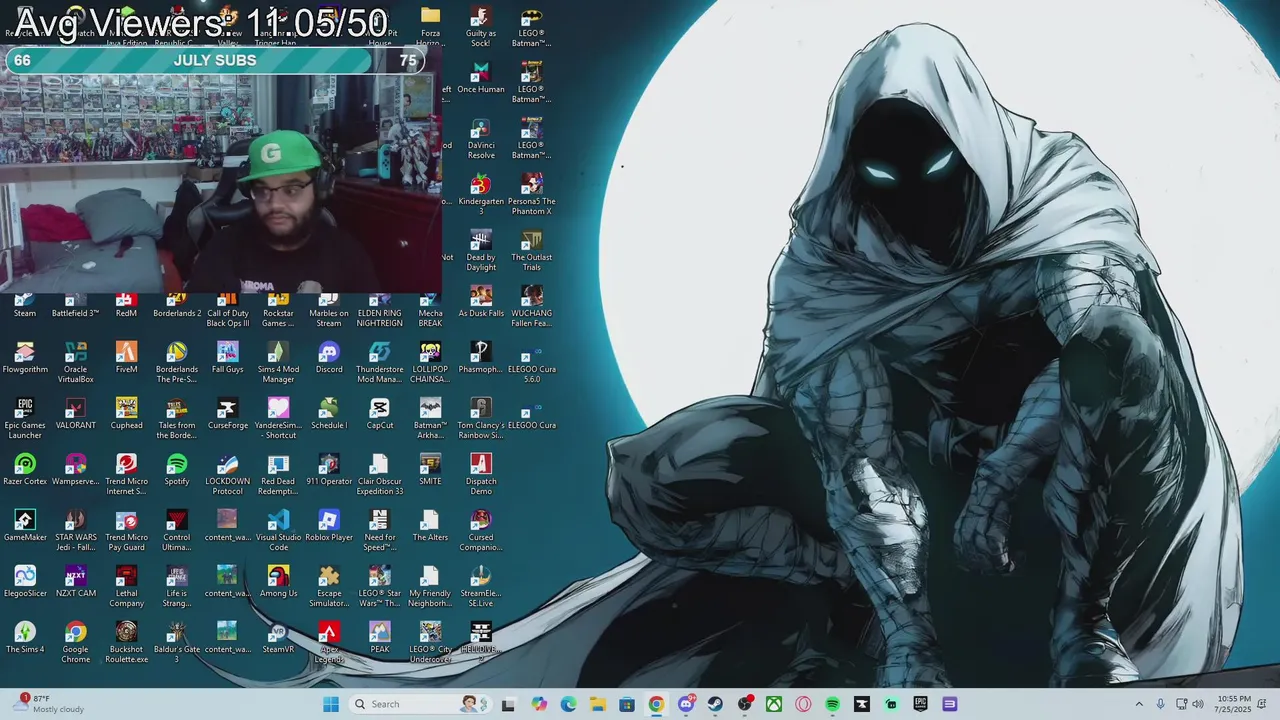The width and height of the screenshot is (1280, 720).
Task: Open Spotify from the taskbar
Action: click(x=832, y=704)
